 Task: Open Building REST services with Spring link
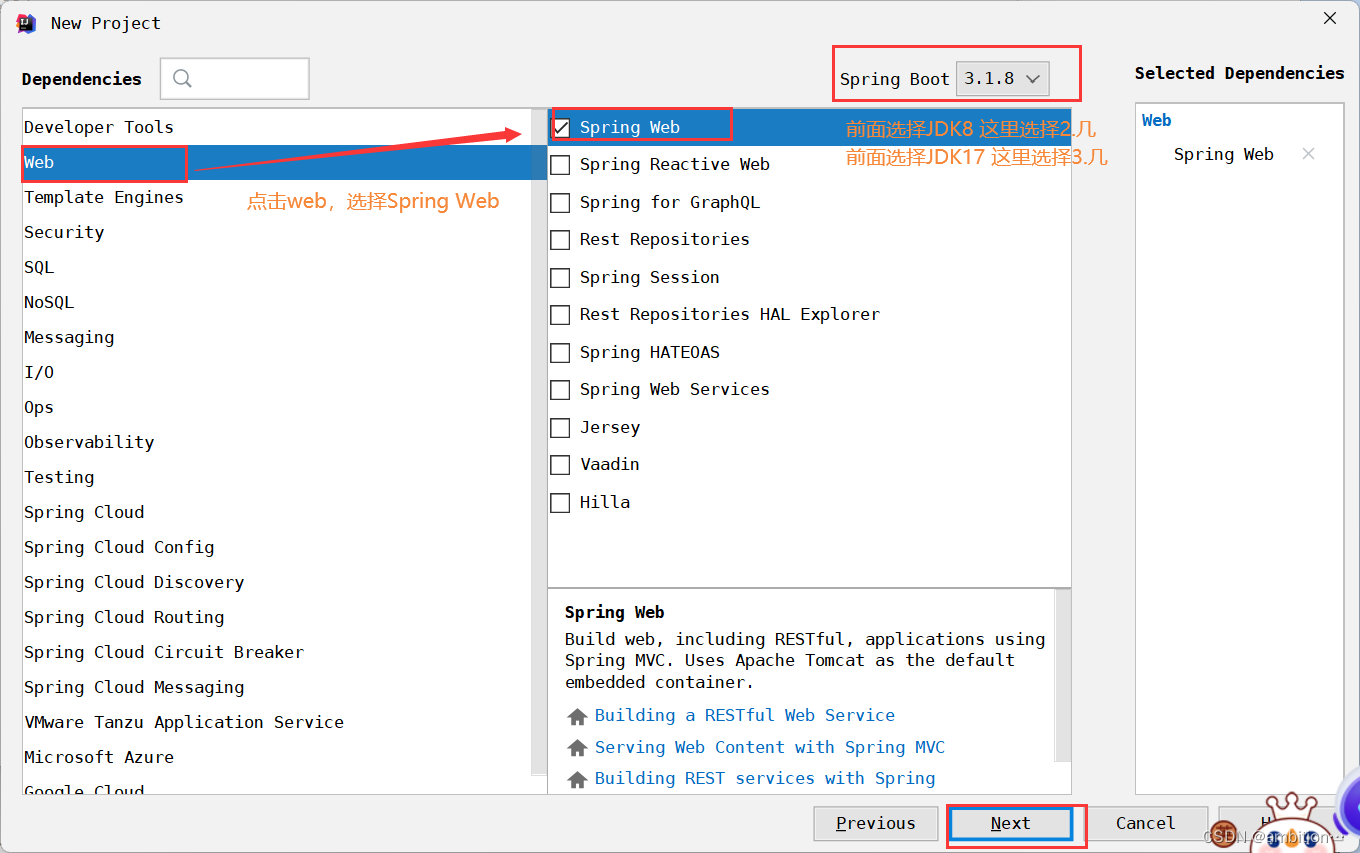(x=765, y=779)
